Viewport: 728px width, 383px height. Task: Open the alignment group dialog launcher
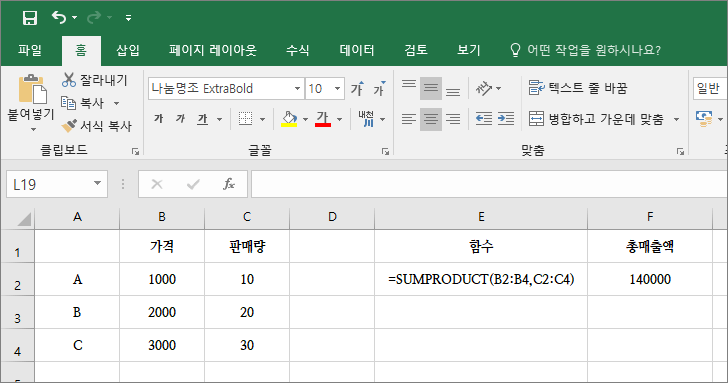(680, 151)
